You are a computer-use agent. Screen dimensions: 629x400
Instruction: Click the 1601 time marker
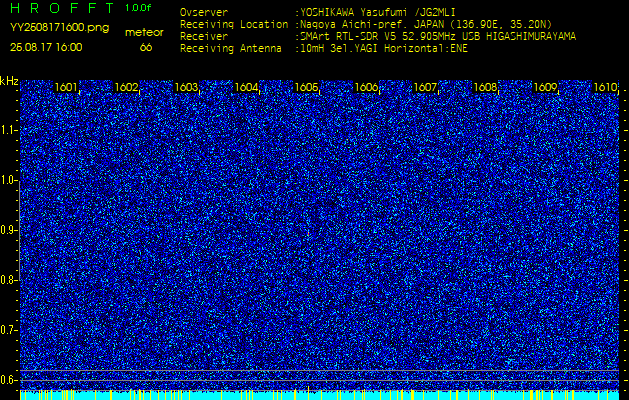click(66, 87)
